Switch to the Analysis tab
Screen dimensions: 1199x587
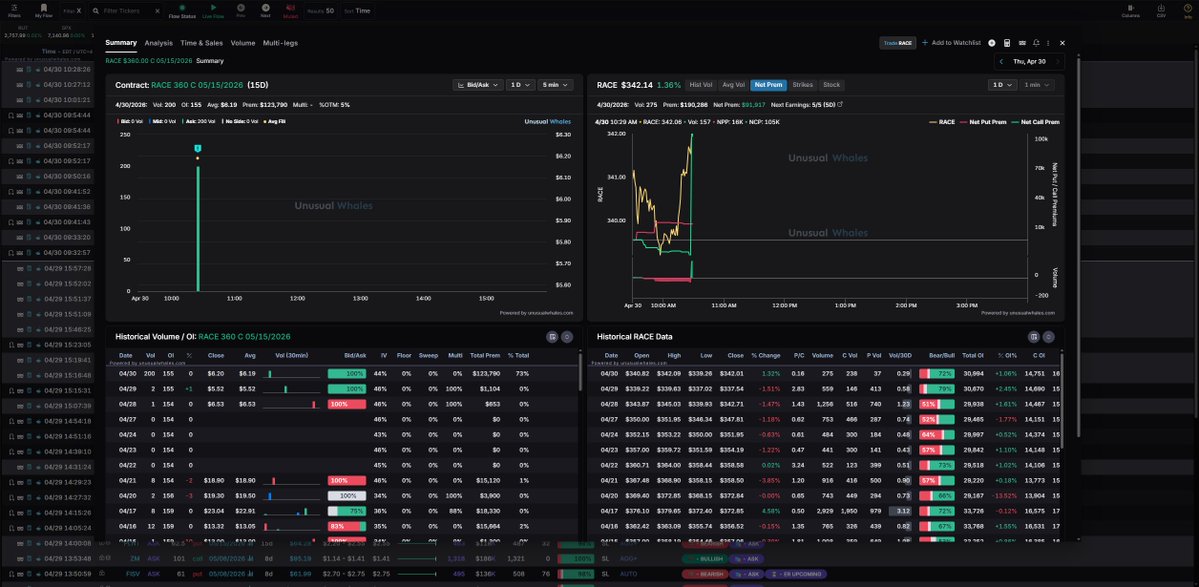(x=158, y=43)
